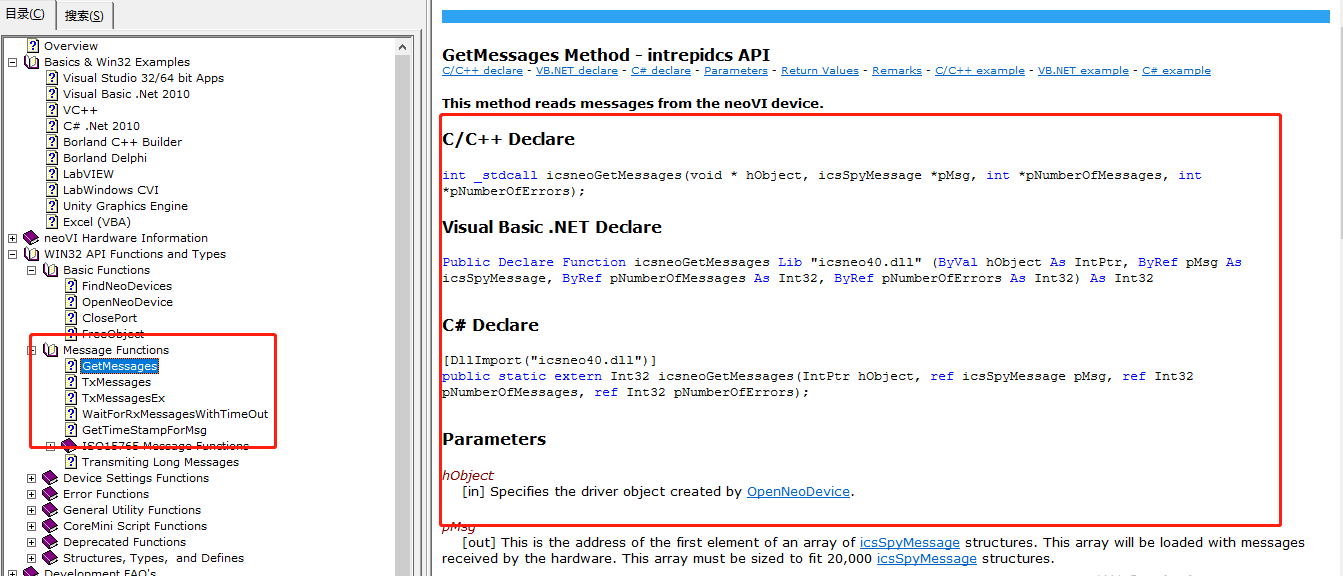Click page icon beside TxMessagesEx
Viewport: 1343px width, 576px height.
point(71,398)
